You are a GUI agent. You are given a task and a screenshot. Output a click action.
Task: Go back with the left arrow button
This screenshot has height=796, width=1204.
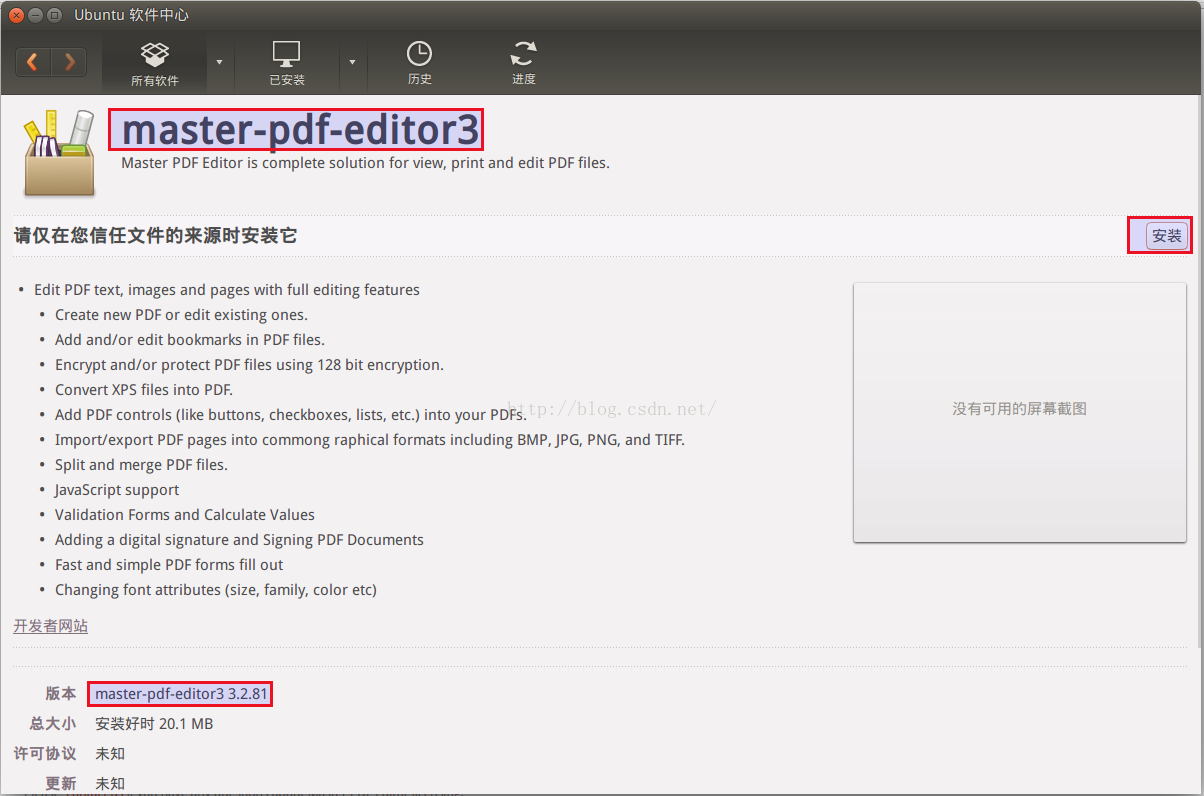(x=33, y=62)
